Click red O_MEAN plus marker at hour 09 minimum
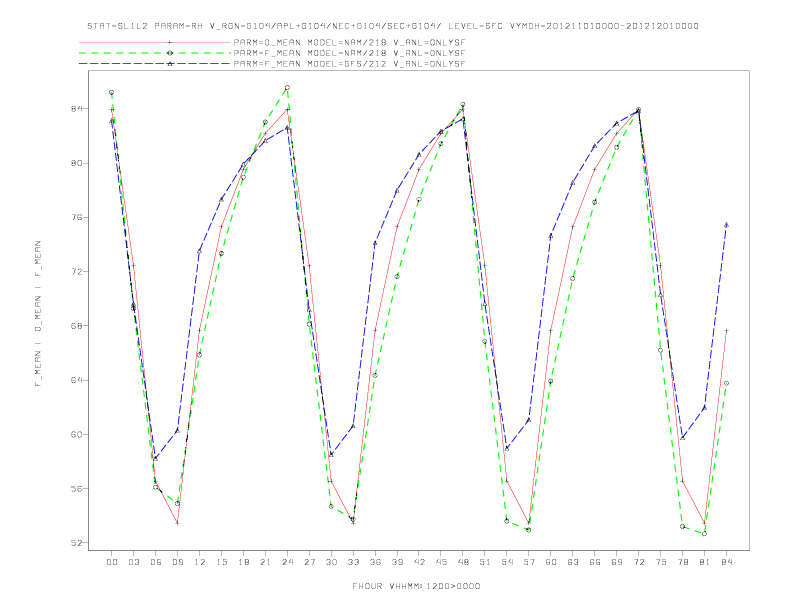This screenshot has width=792, height=612. click(177, 523)
